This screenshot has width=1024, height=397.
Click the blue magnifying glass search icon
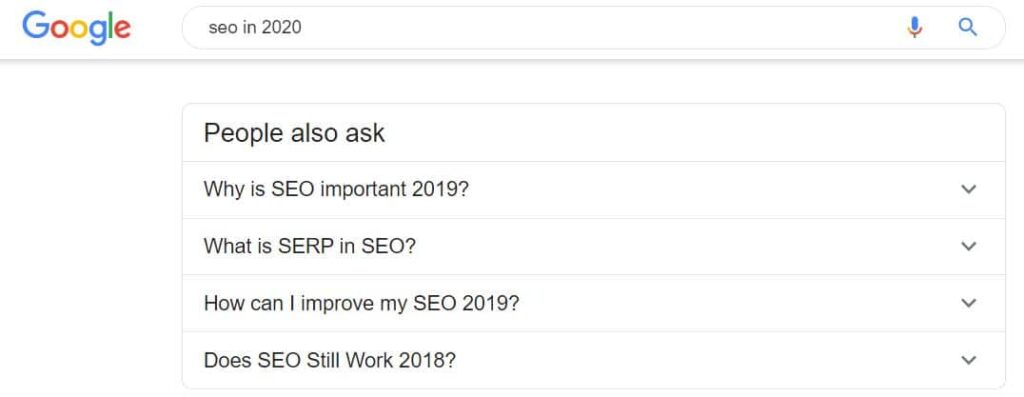pos(968,27)
